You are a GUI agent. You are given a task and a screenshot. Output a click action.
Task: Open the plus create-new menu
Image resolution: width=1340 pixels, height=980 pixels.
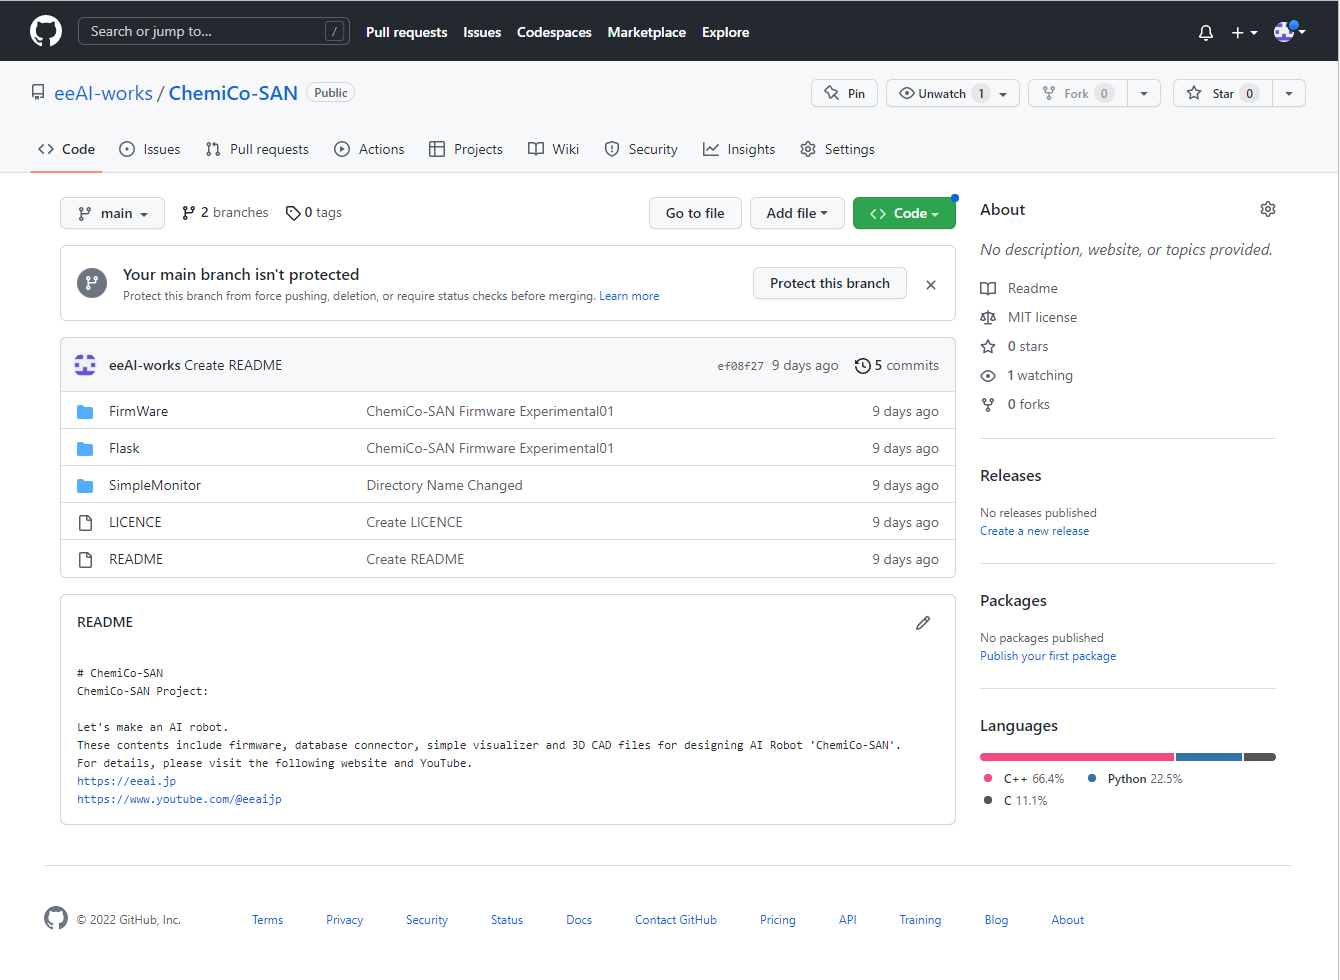(x=1244, y=32)
